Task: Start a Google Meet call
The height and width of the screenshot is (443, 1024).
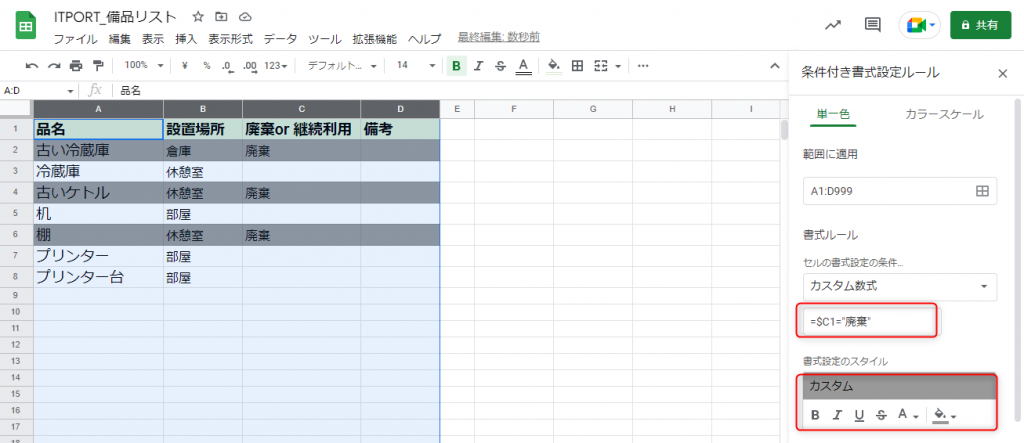Action: pyautogui.click(x=920, y=25)
